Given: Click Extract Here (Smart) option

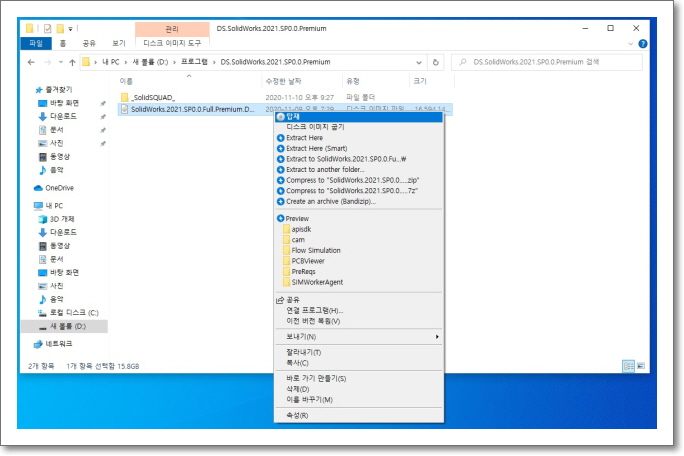Looking at the screenshot, I should tap(359, 148).
